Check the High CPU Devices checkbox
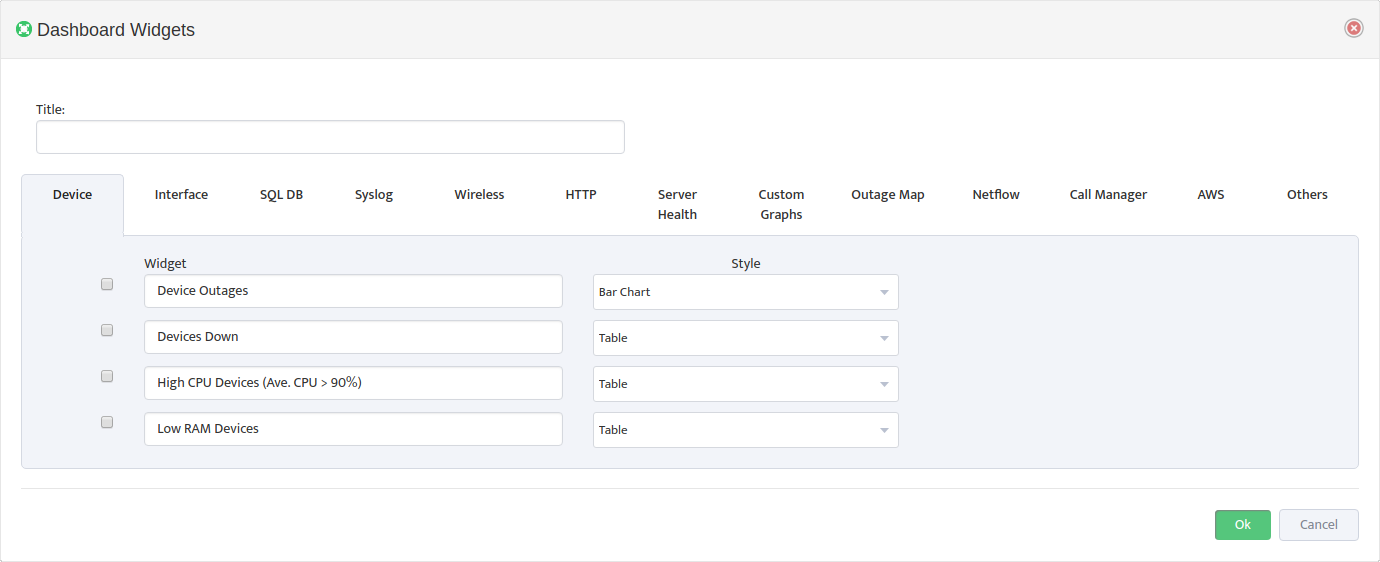Viewport: 1380px width, 562px height. point(107,376)
